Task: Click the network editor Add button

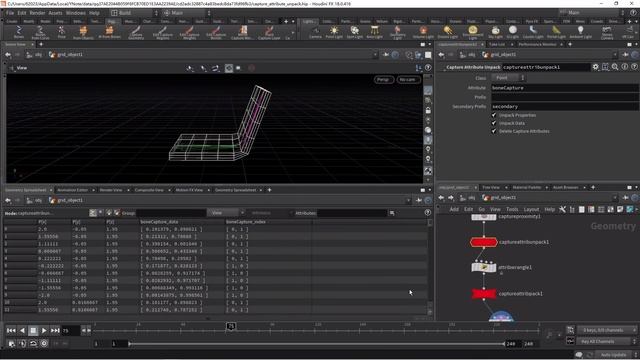Action: 454,209
